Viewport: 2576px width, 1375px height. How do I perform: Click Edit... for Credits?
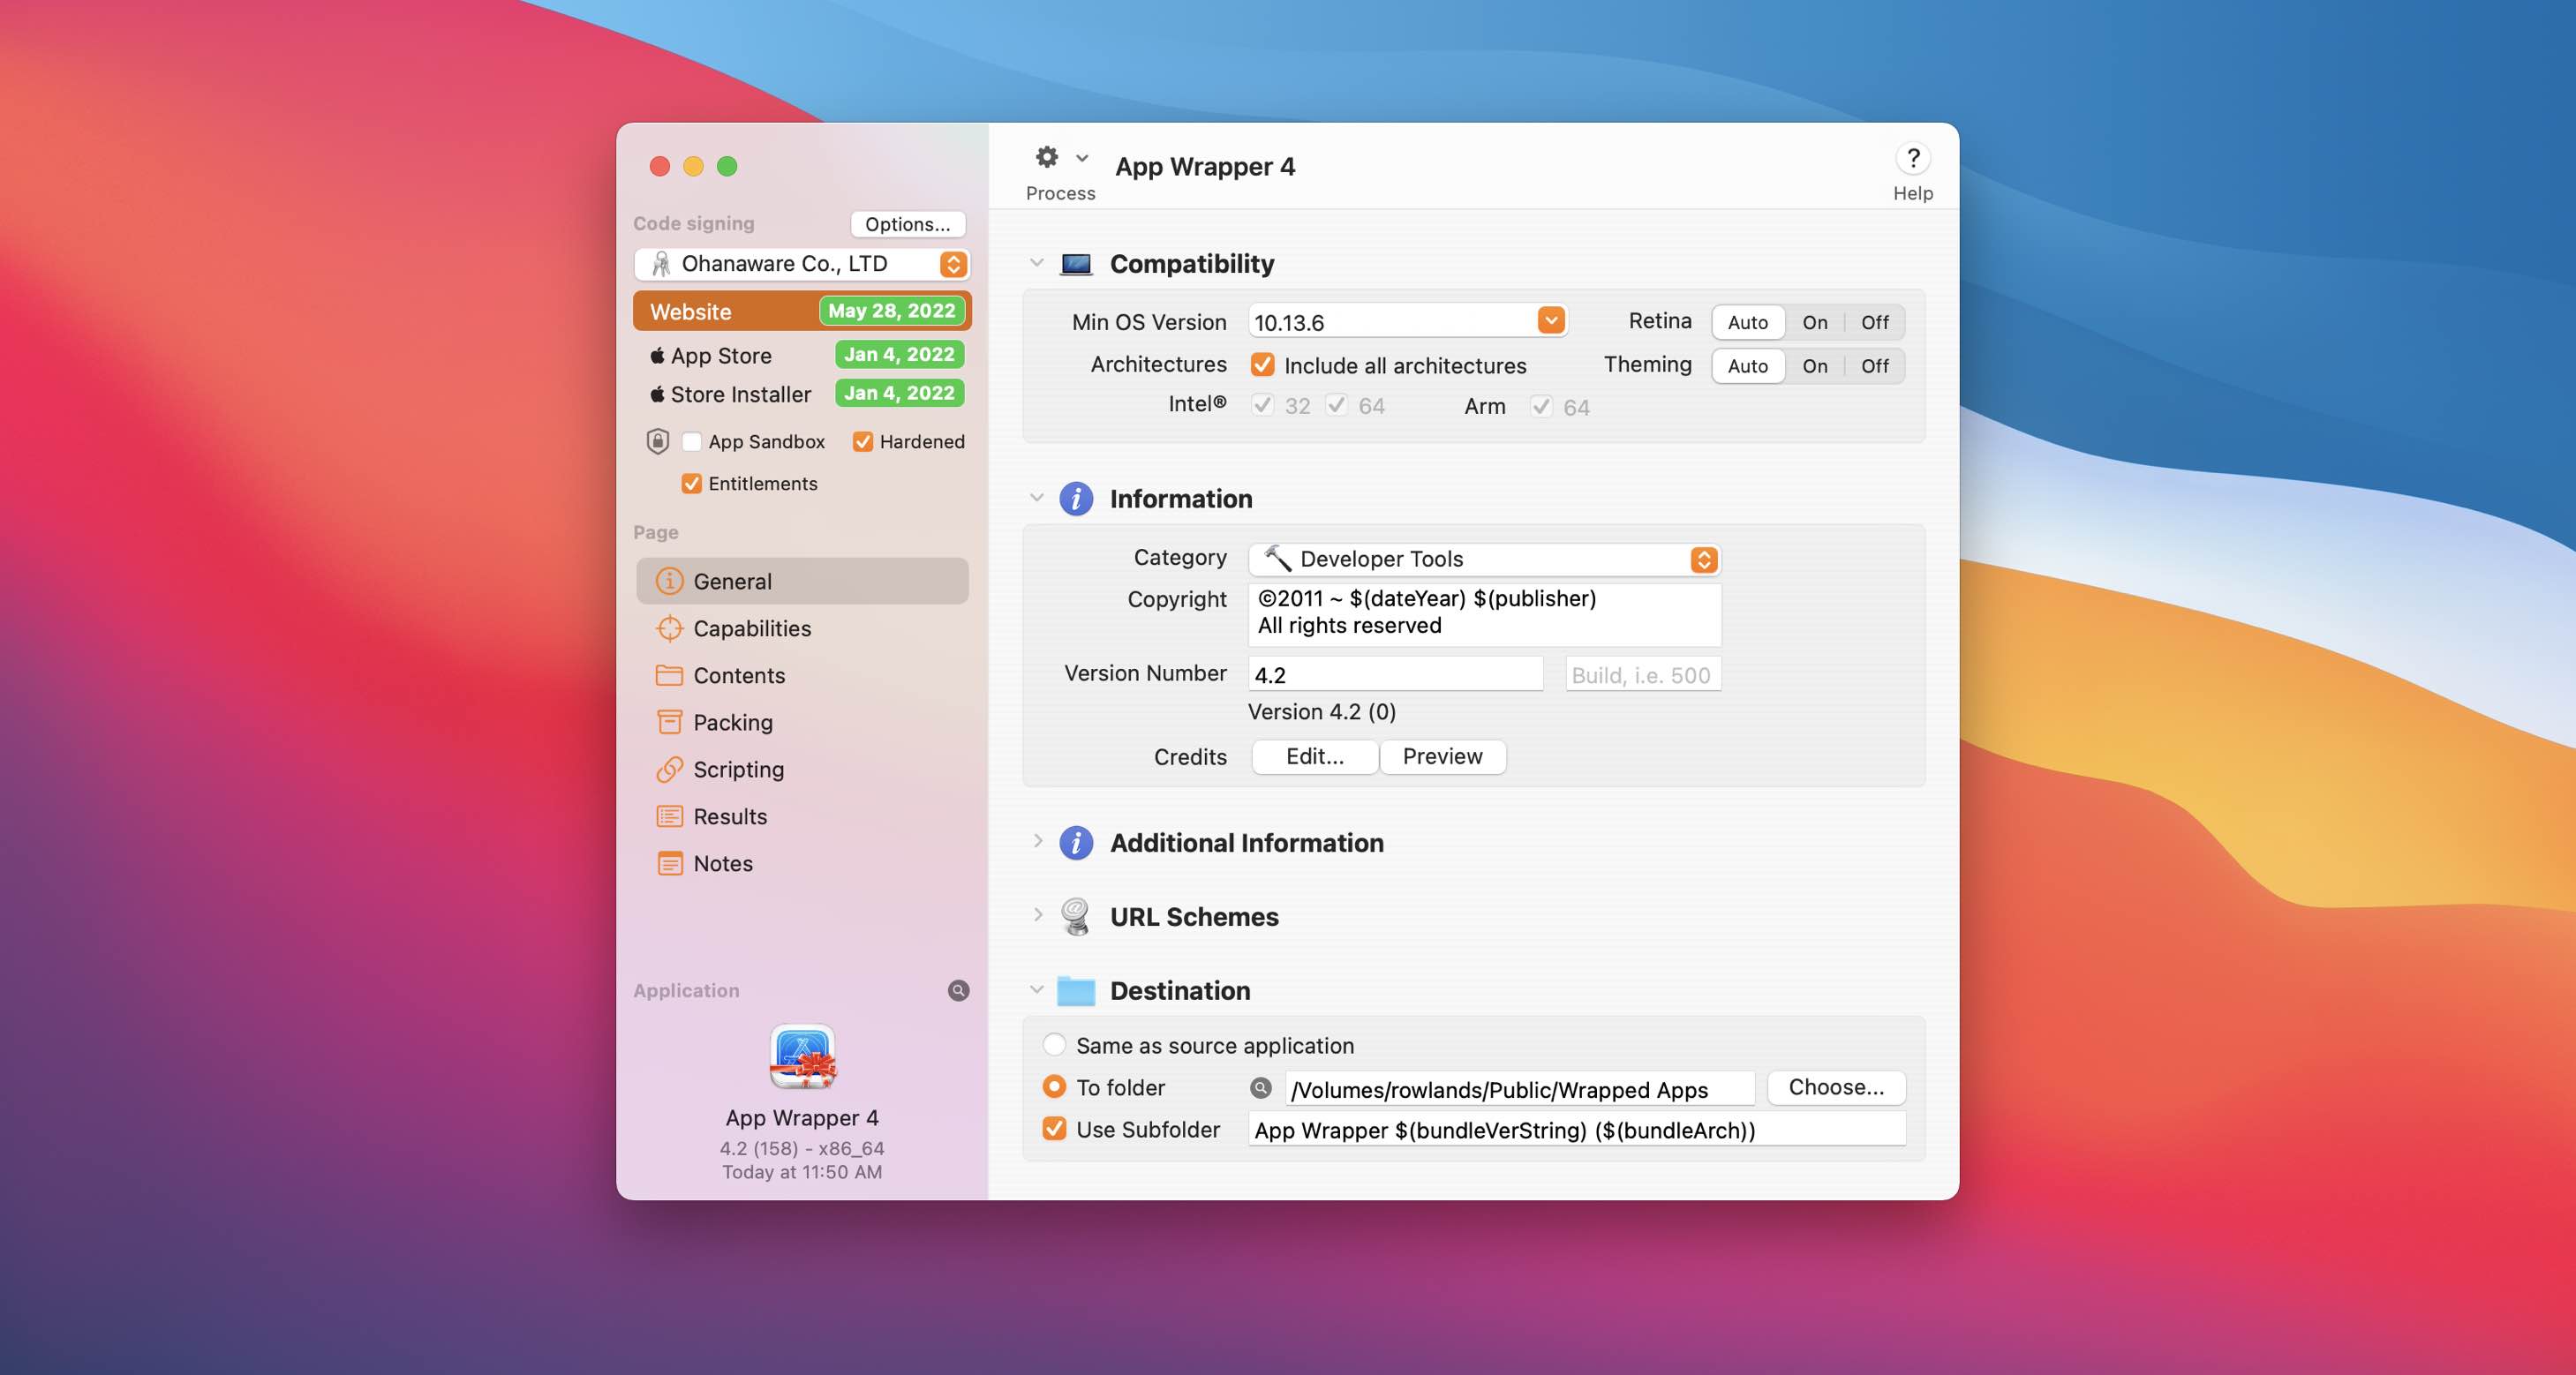[x=1315, y=756]
